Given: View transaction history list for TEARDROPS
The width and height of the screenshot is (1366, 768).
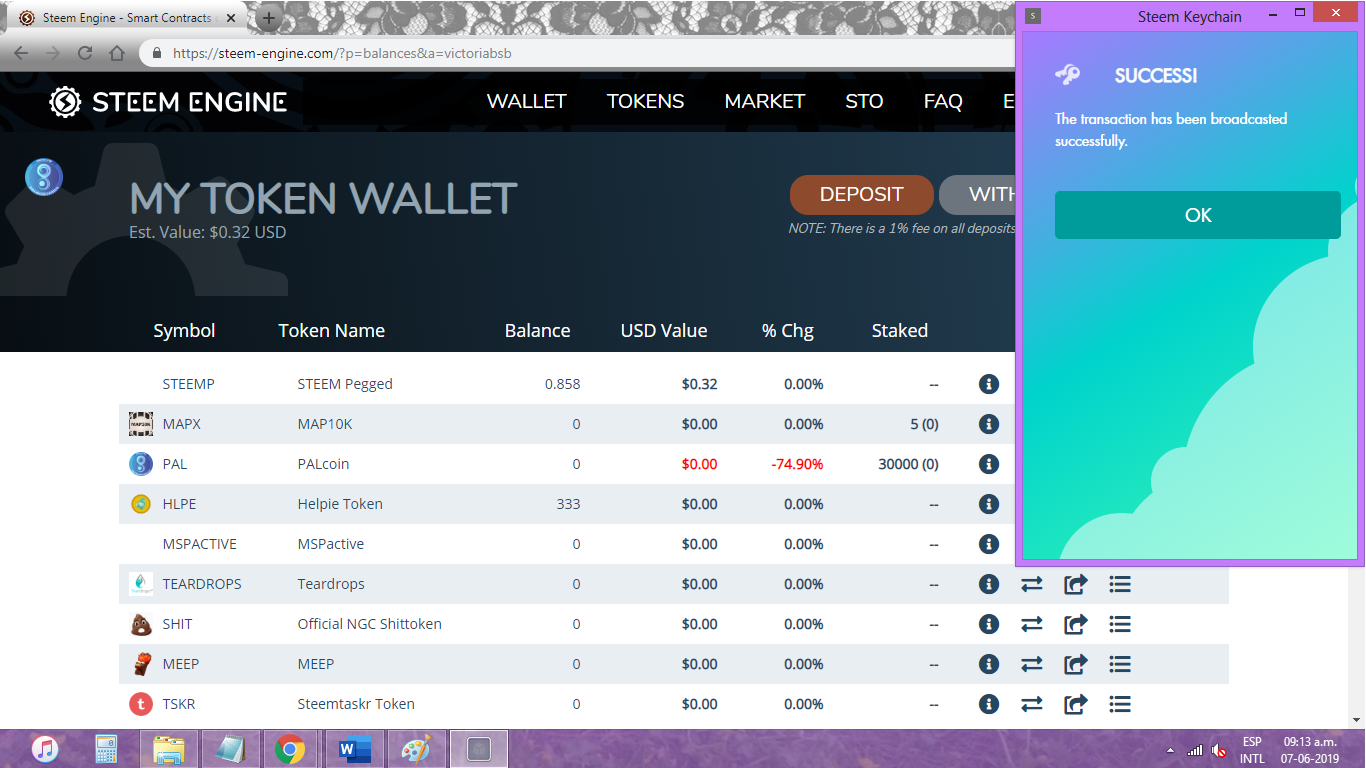Looking at the screenshot, I should click(x=1120, y=584).
